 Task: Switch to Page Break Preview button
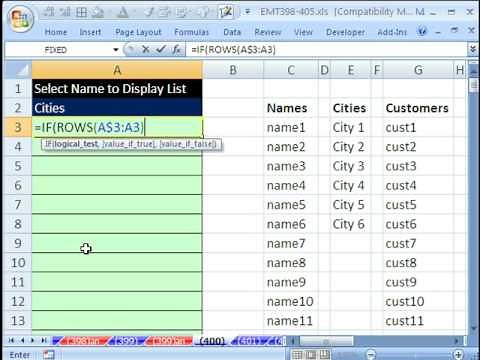[x=324, y=355]
